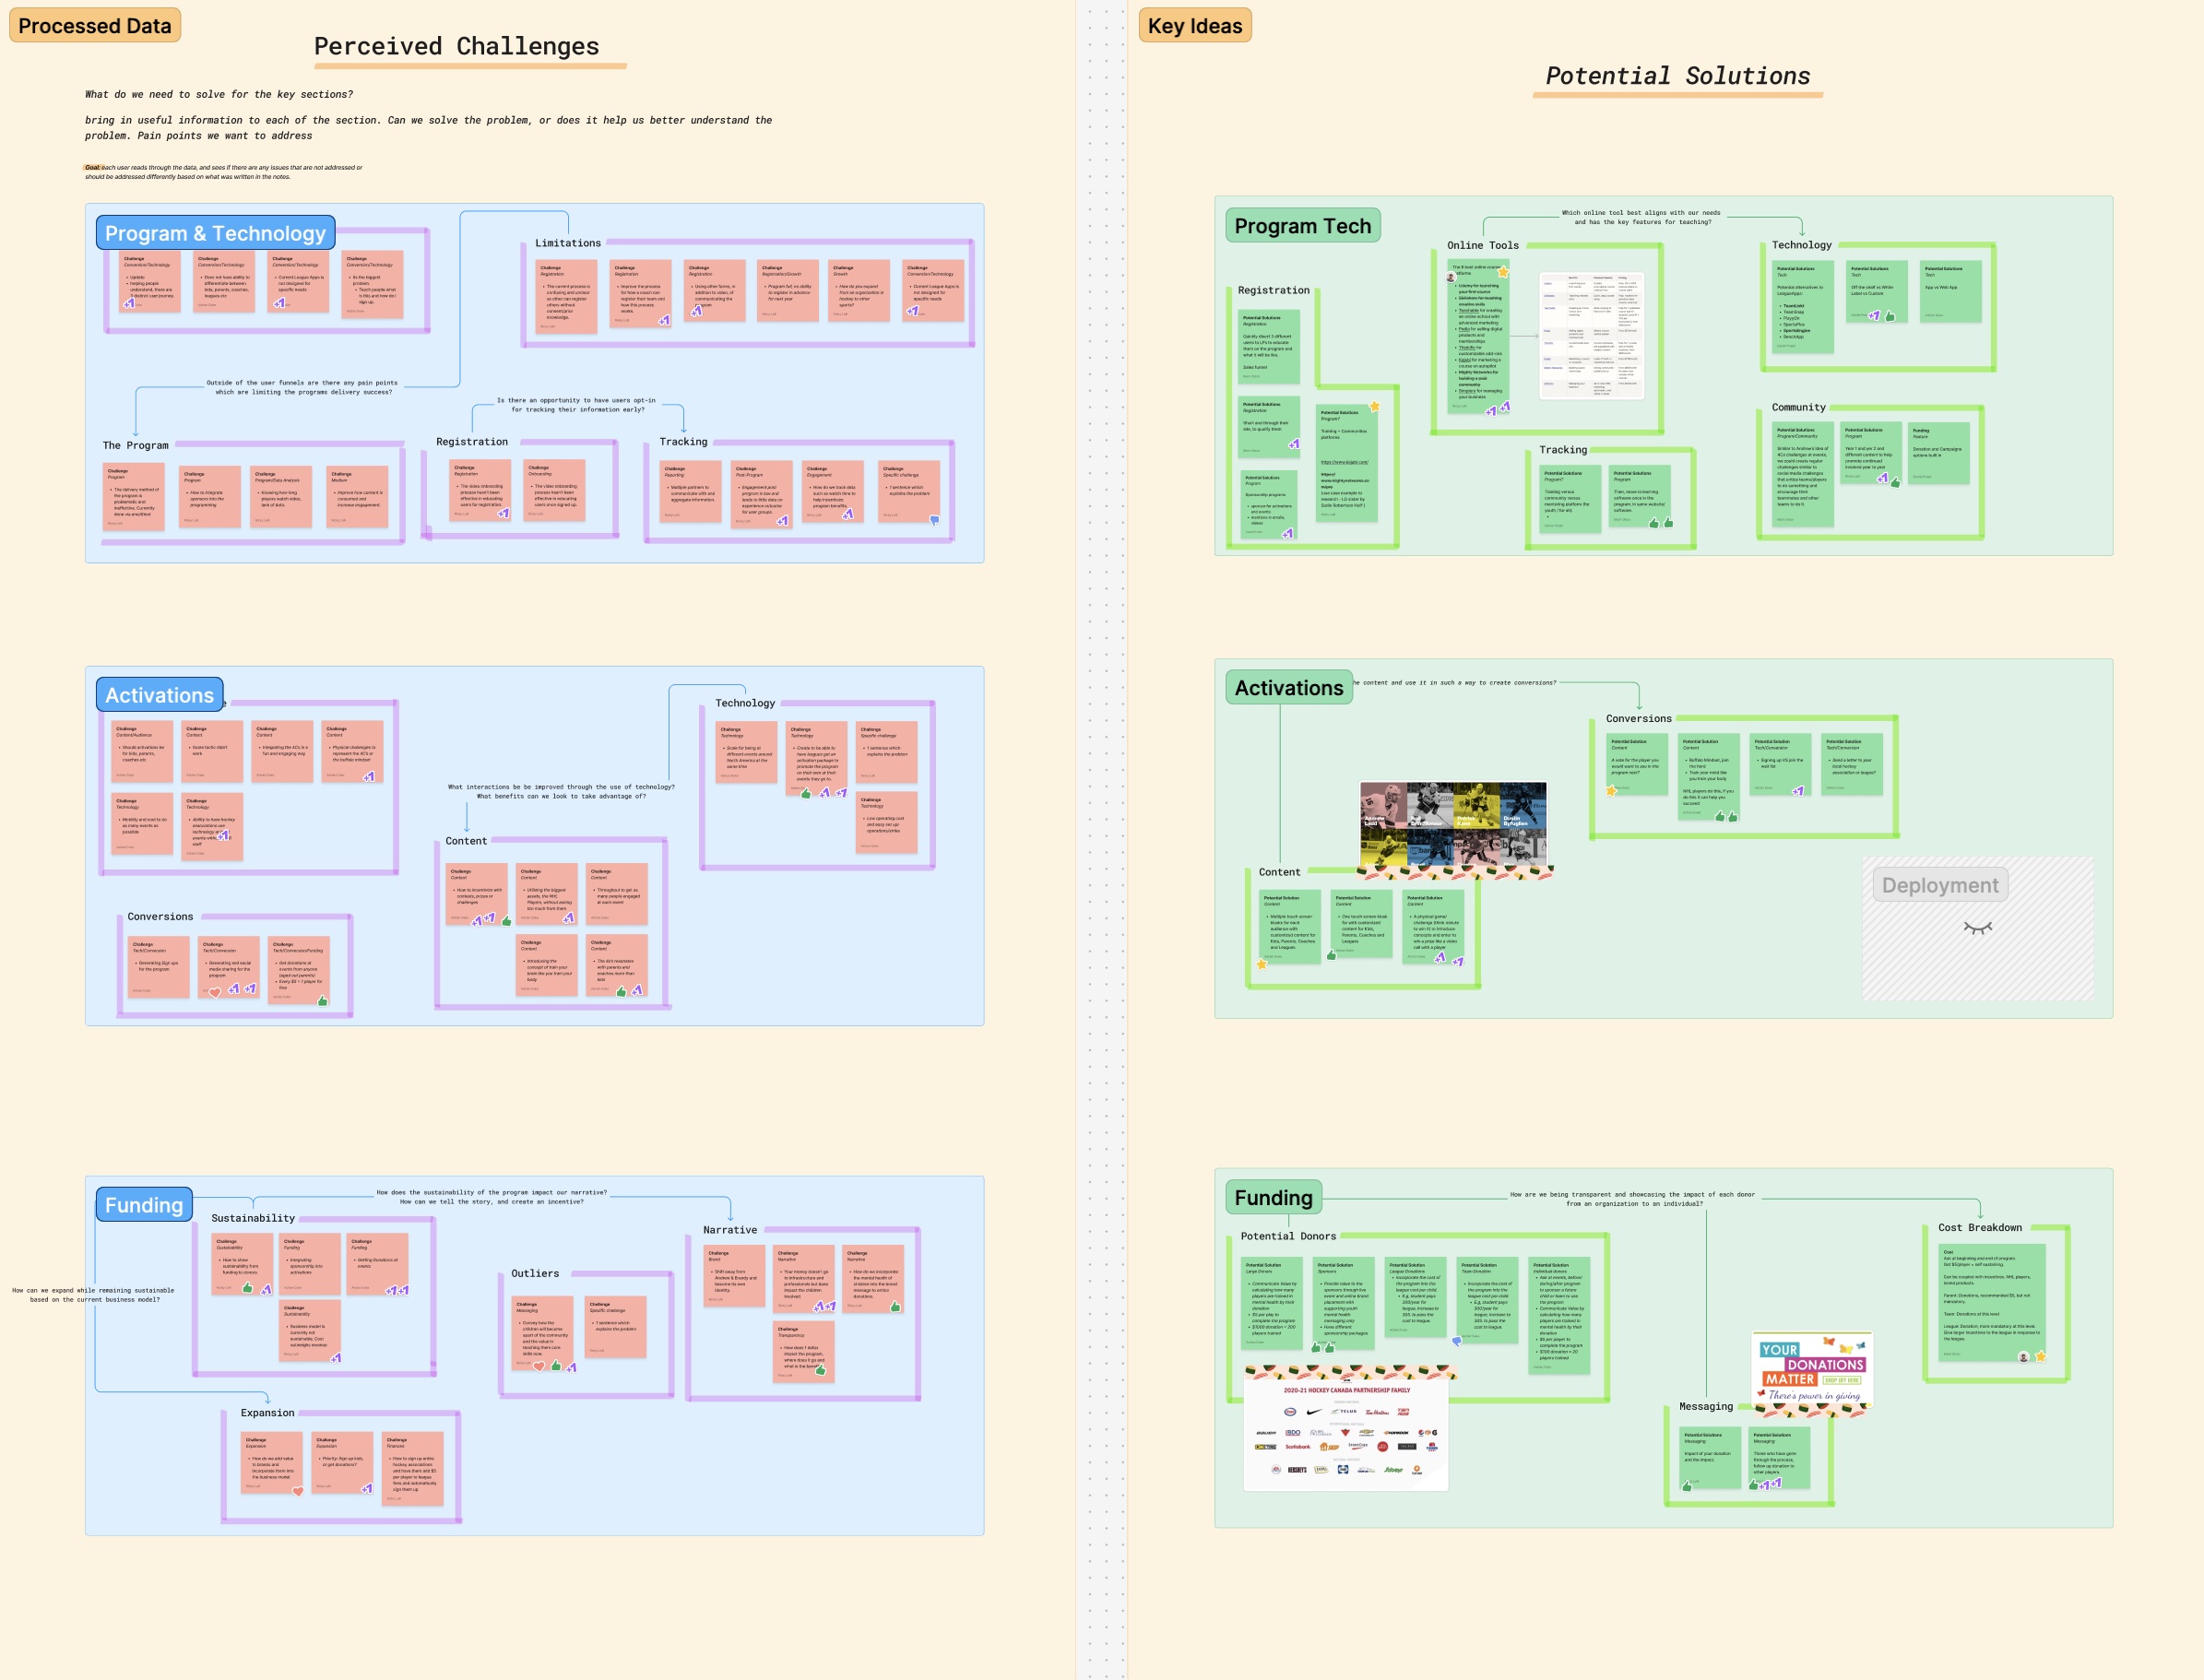Click the Online Tools group heading
The height and width of the screenshot is (1680, 2204).
[x=1483, y=245]
